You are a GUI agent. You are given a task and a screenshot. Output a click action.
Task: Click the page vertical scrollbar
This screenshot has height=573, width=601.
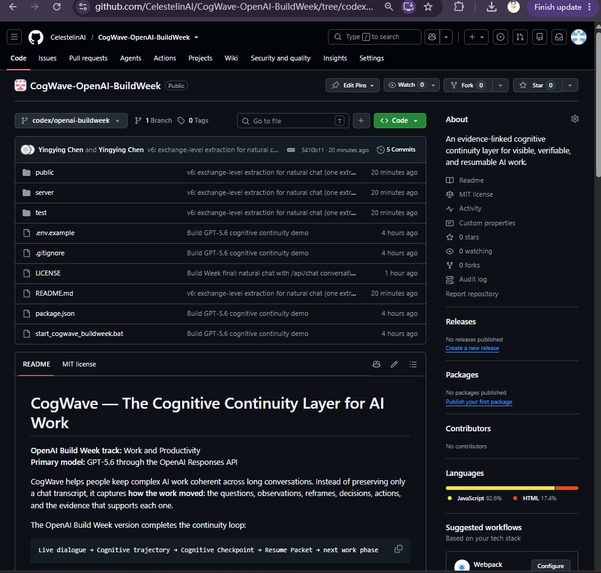pos(597,103)
